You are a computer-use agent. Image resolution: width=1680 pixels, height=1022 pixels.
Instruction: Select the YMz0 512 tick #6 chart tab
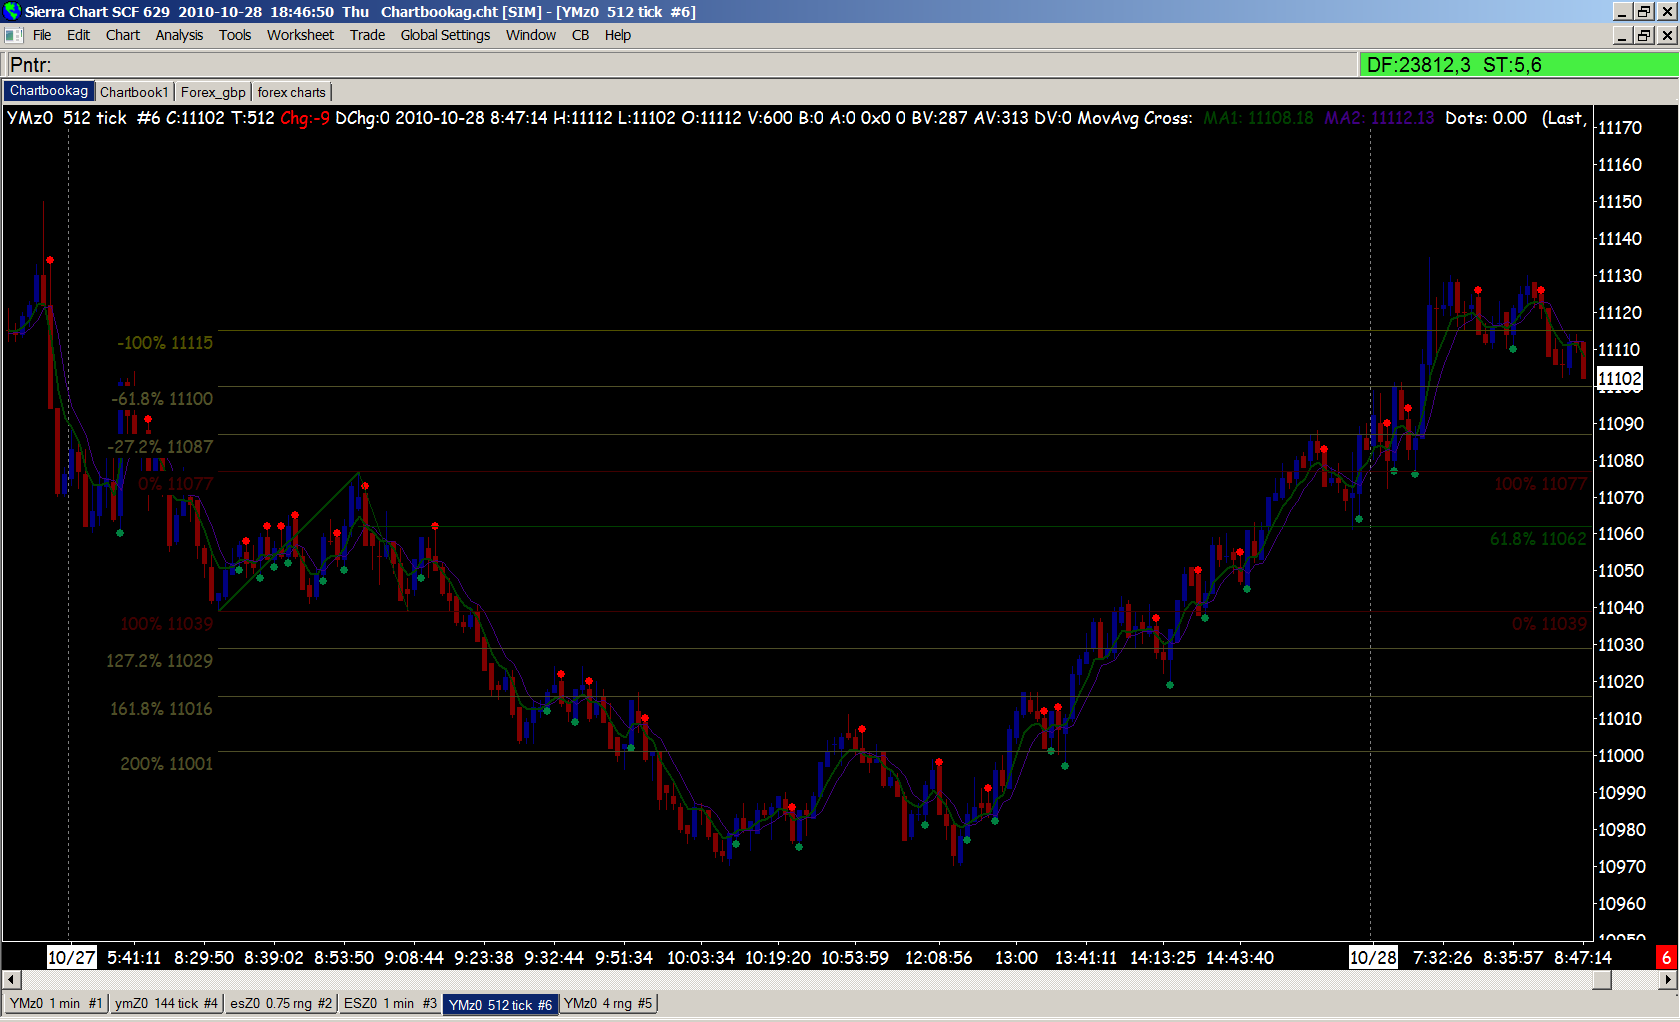click(x=500, y=1004)
